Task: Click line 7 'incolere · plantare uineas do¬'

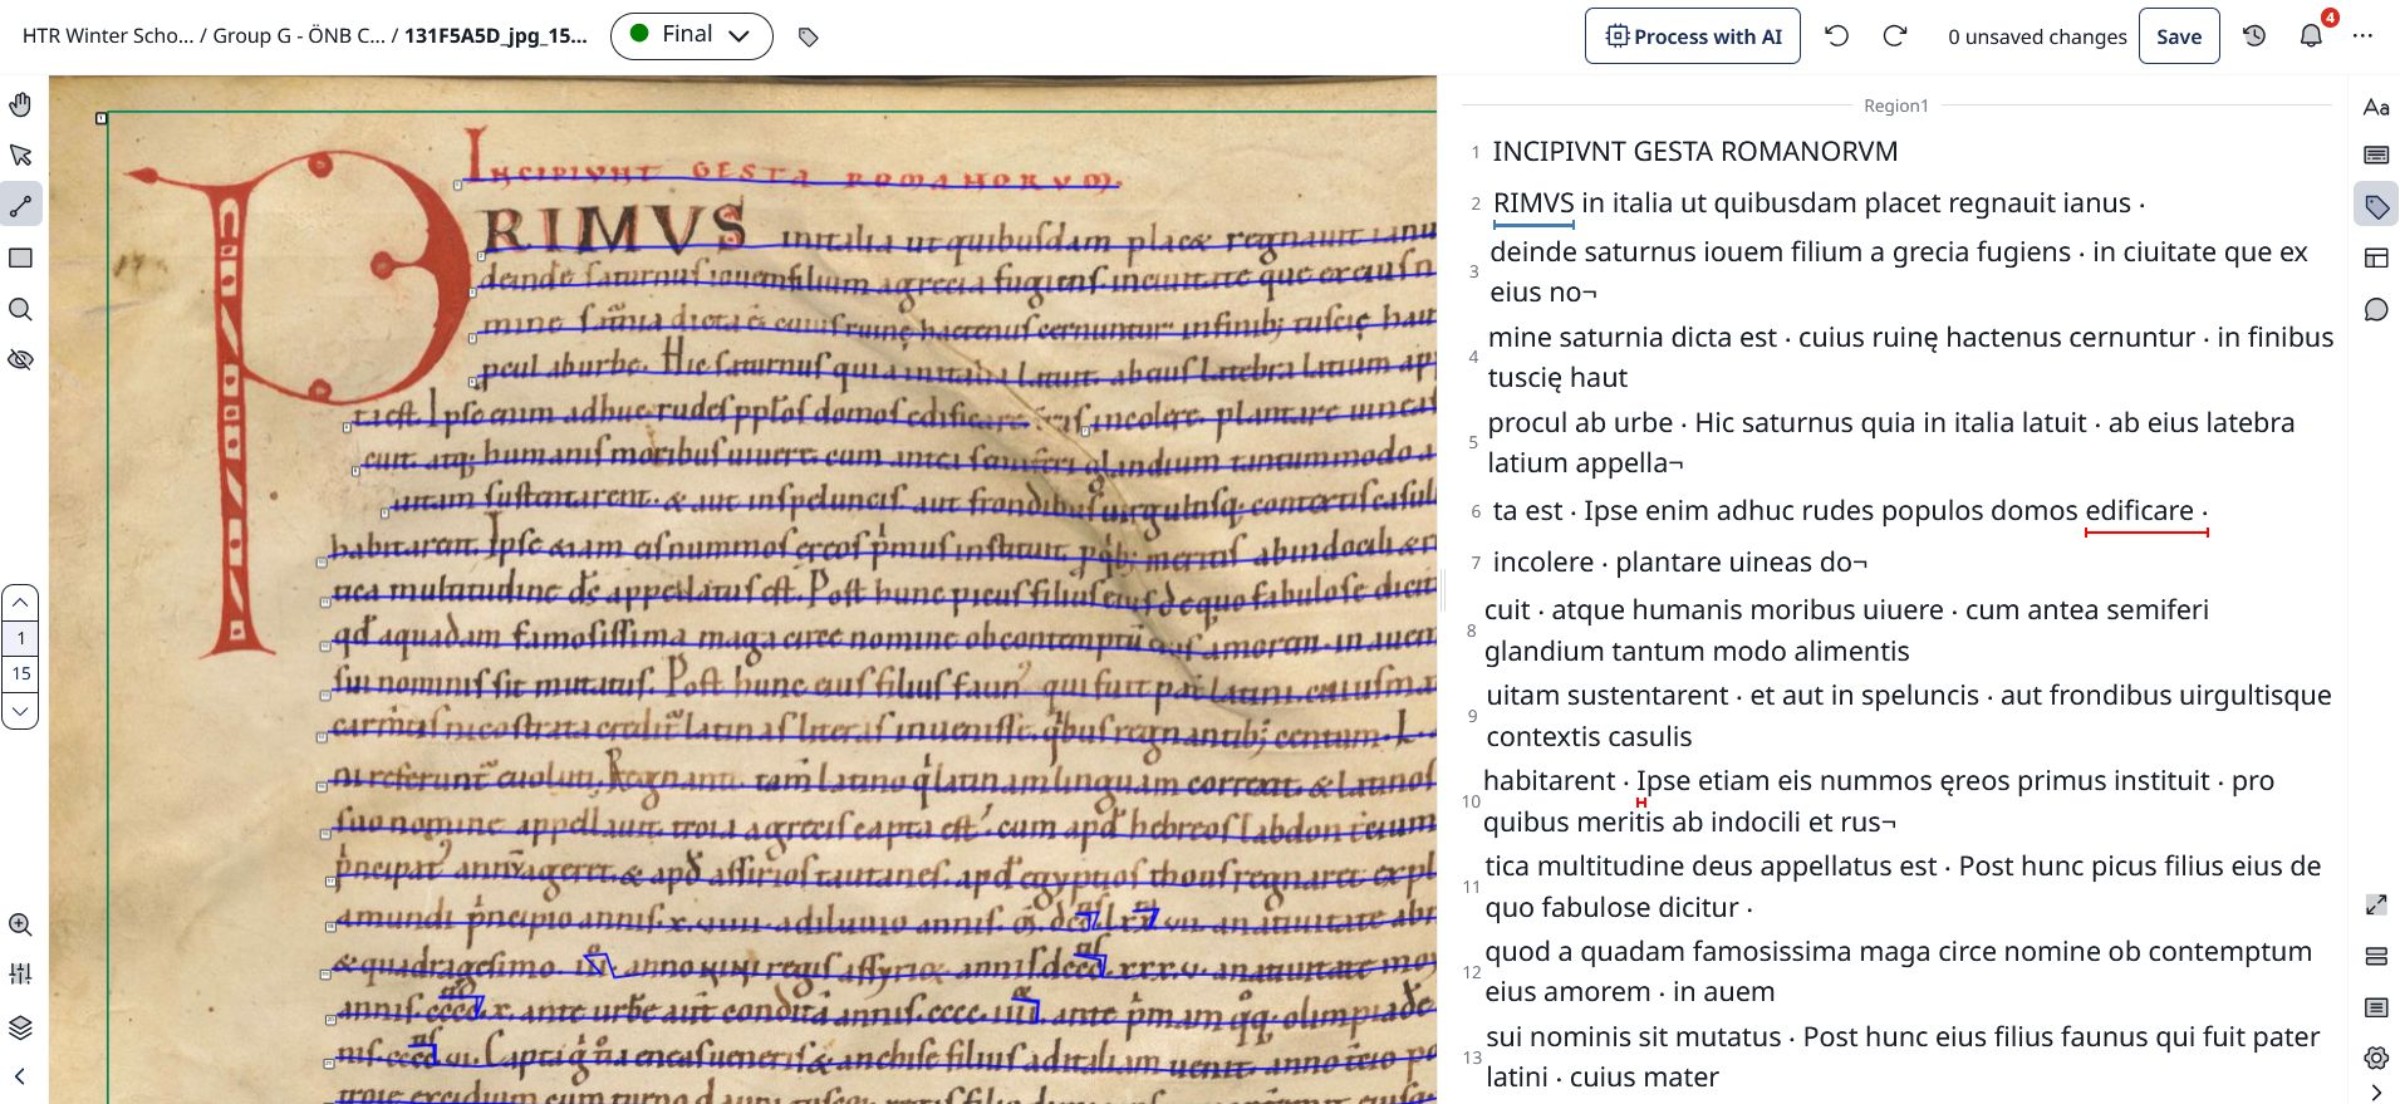Action: tap(1680, 562)
